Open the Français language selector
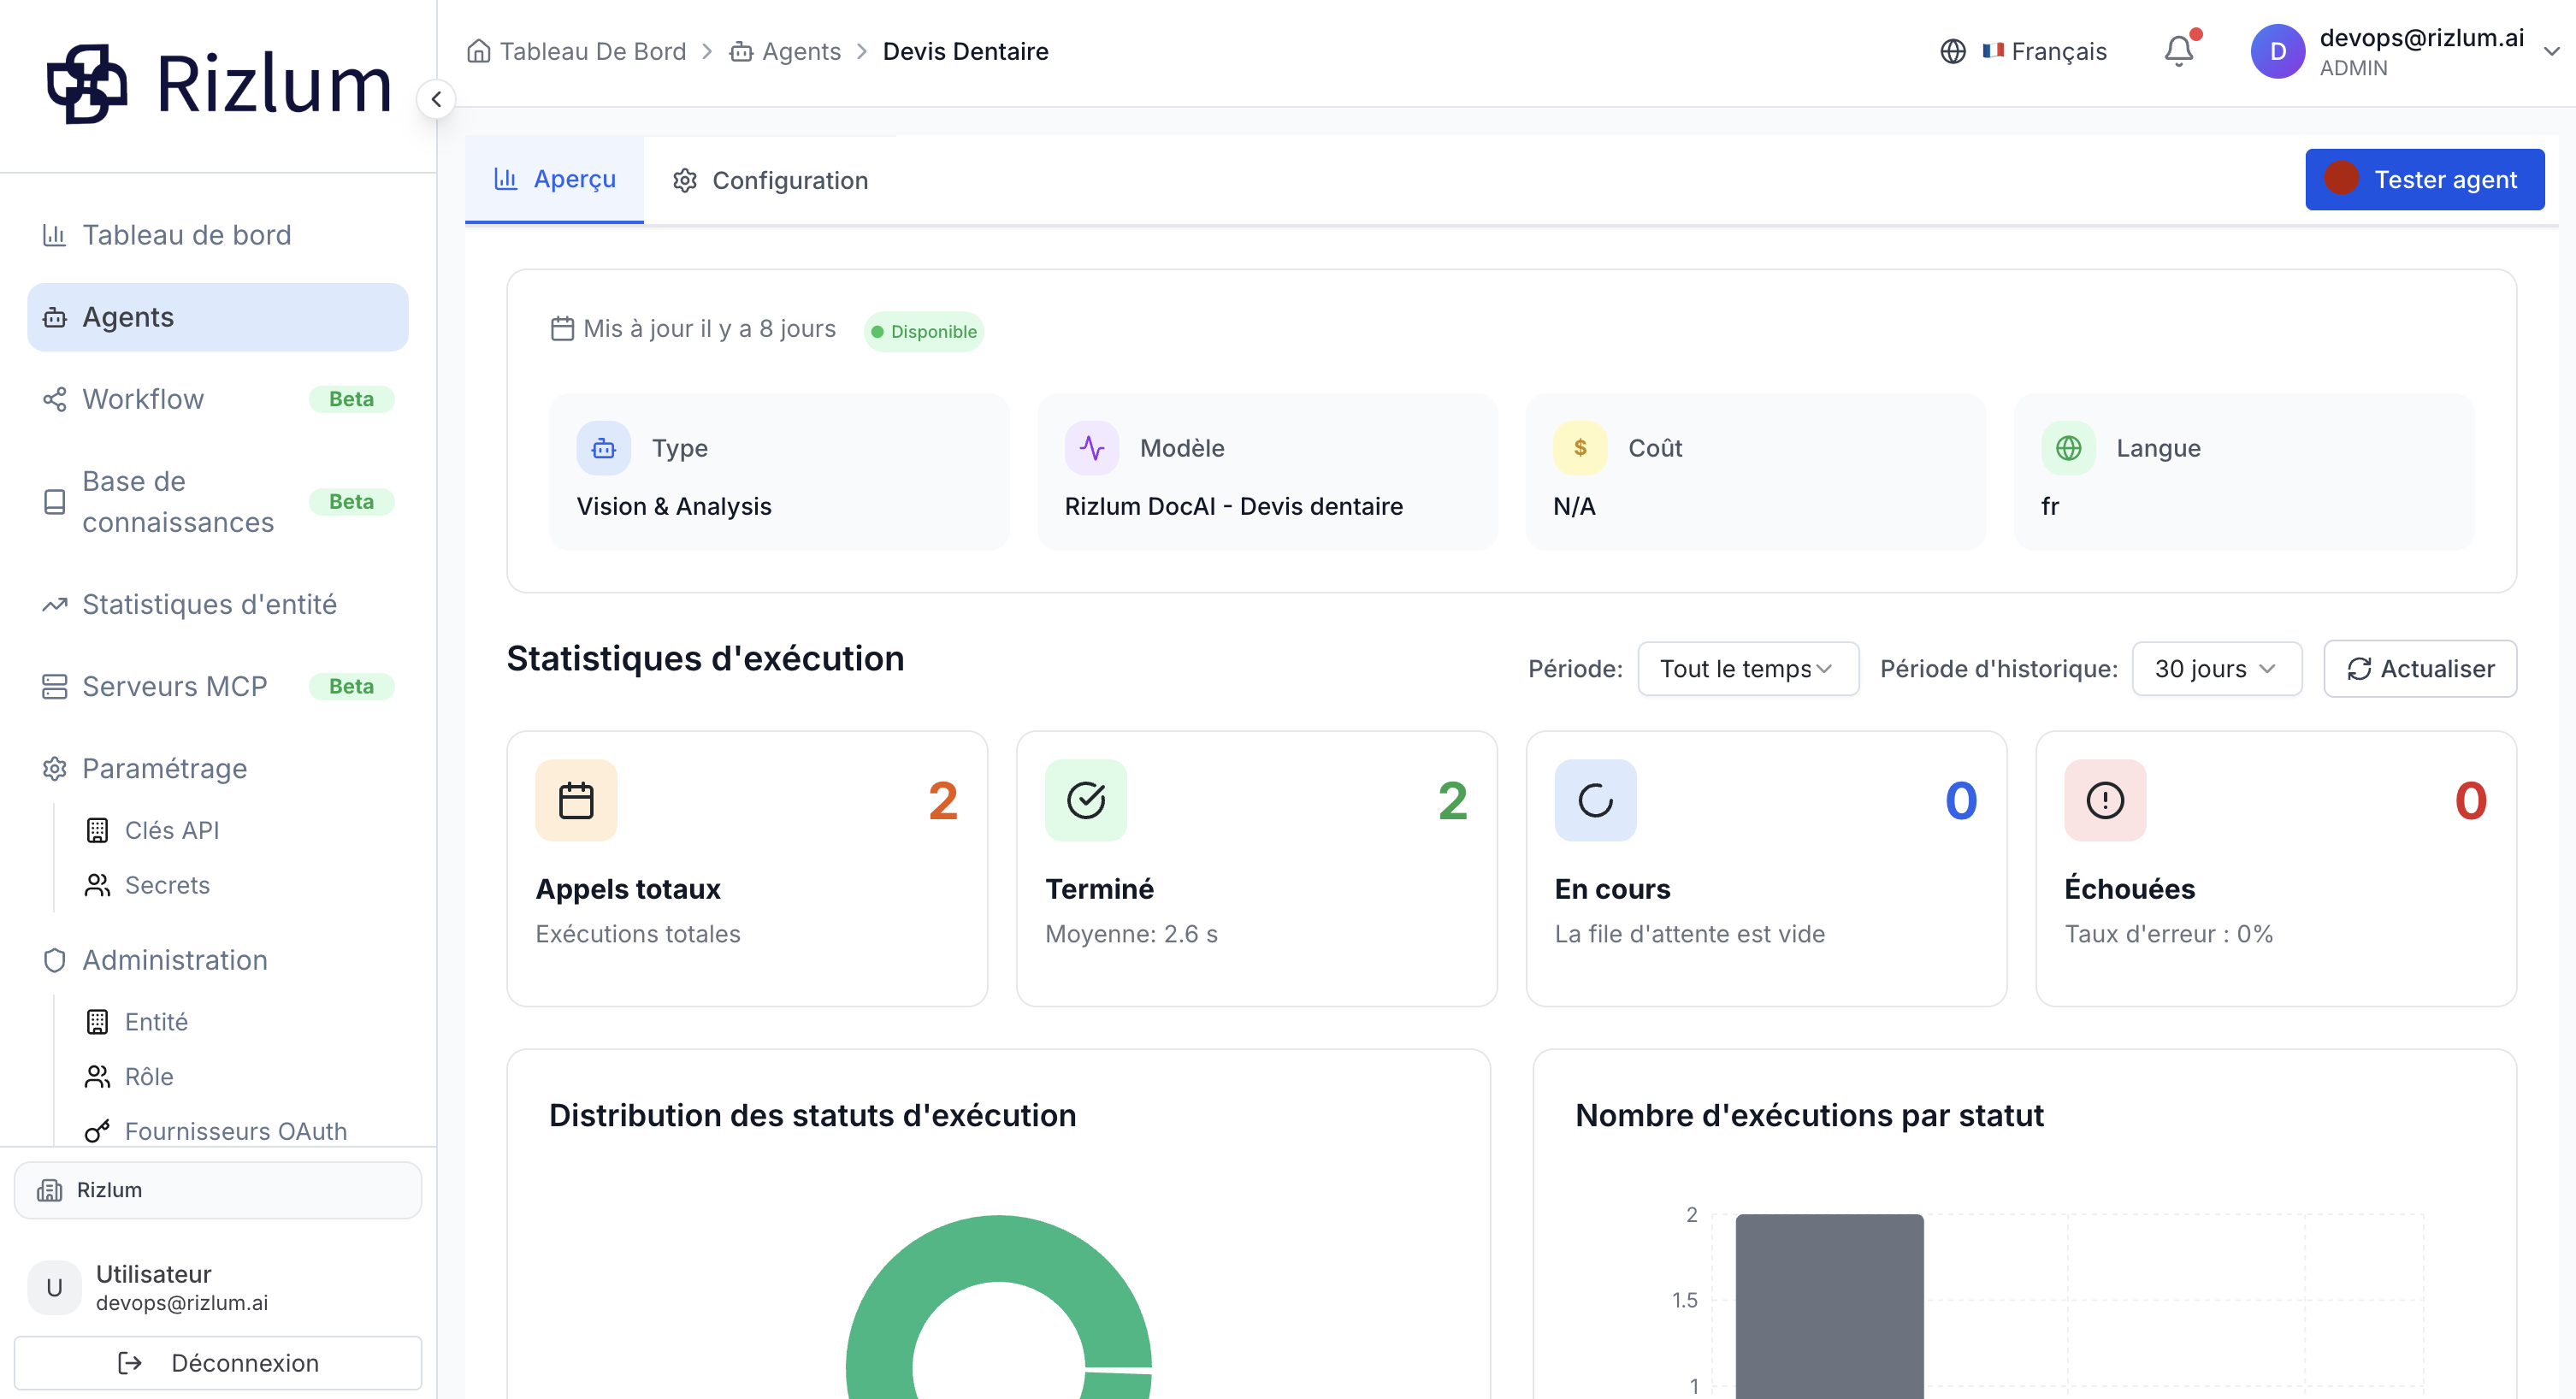 [x=2044, y=51]
